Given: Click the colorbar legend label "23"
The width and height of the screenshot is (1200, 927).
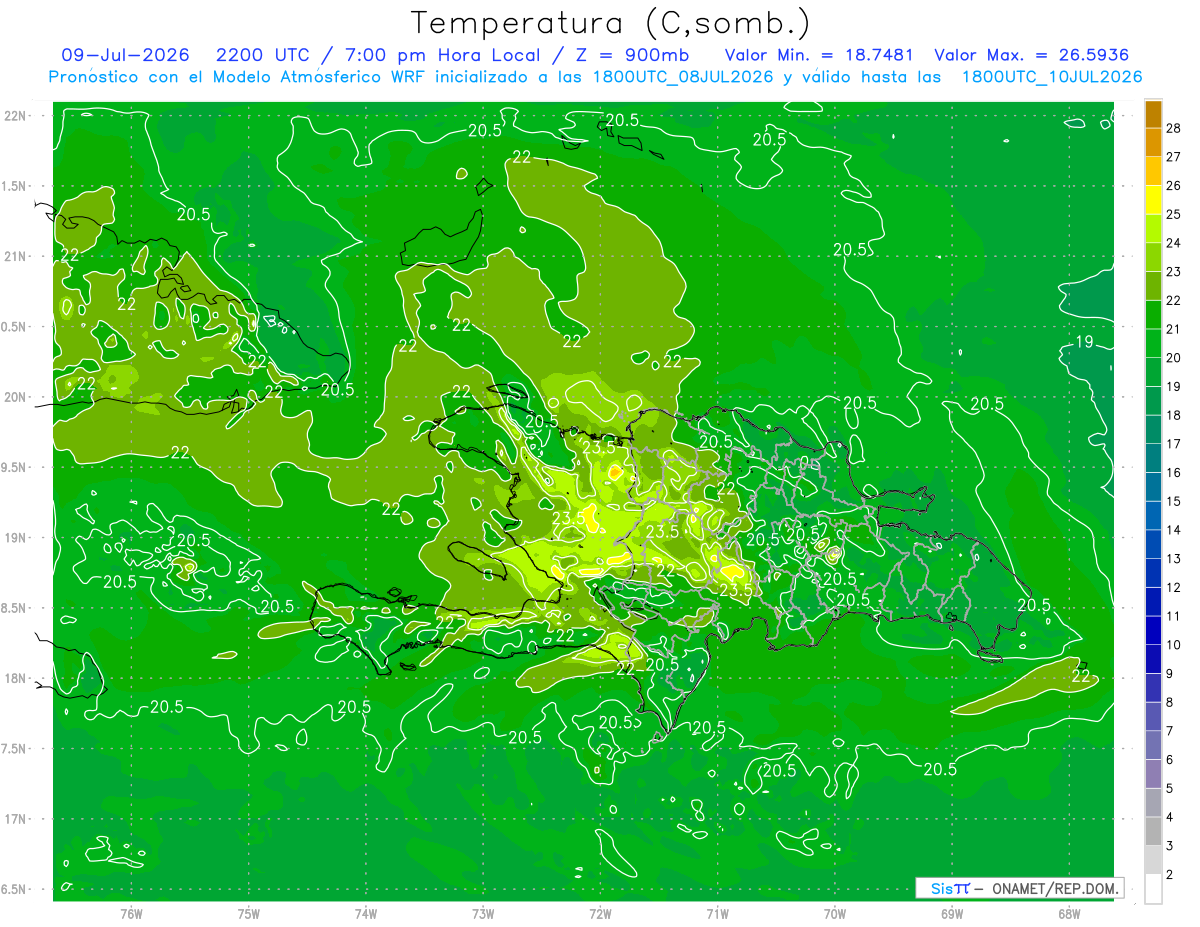Looking at the screenshot, I should pyautogui.click(x=1174, y=271).
